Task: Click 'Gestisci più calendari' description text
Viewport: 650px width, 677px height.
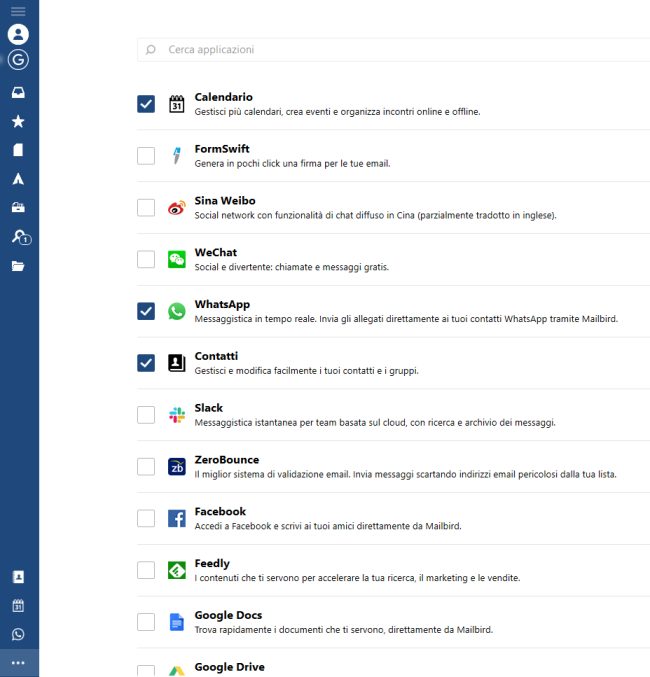Action: click(x=337, y=112)
